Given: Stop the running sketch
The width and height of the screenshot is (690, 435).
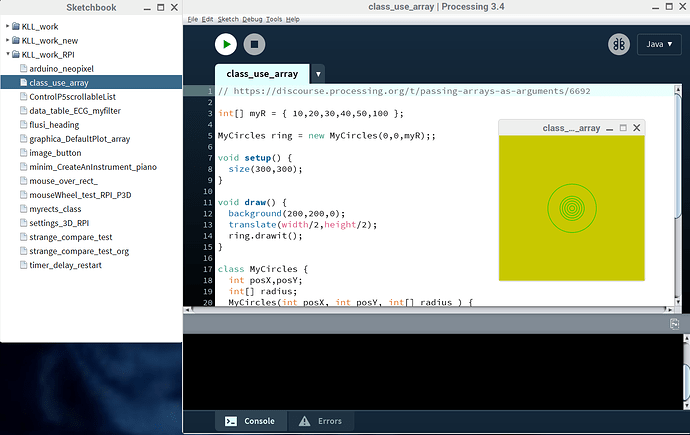Looking at the screenshot, I should point(254,44).
